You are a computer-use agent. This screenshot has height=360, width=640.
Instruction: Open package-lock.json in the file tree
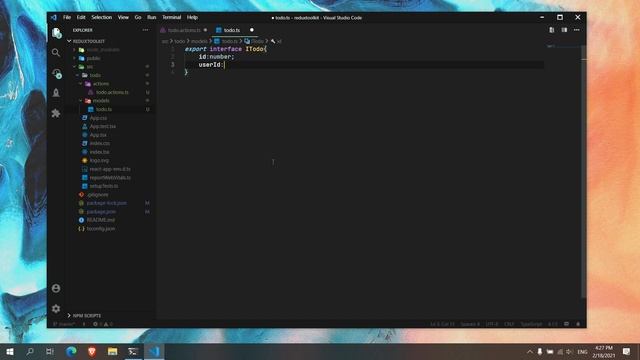[107, 203]
